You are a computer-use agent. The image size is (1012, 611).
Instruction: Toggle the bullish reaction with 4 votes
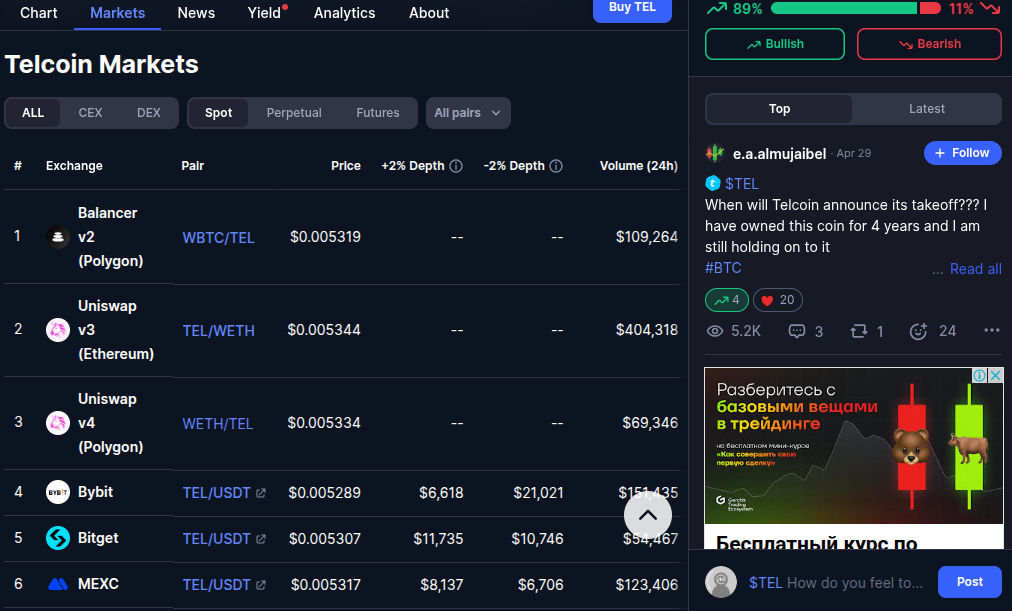727,300
